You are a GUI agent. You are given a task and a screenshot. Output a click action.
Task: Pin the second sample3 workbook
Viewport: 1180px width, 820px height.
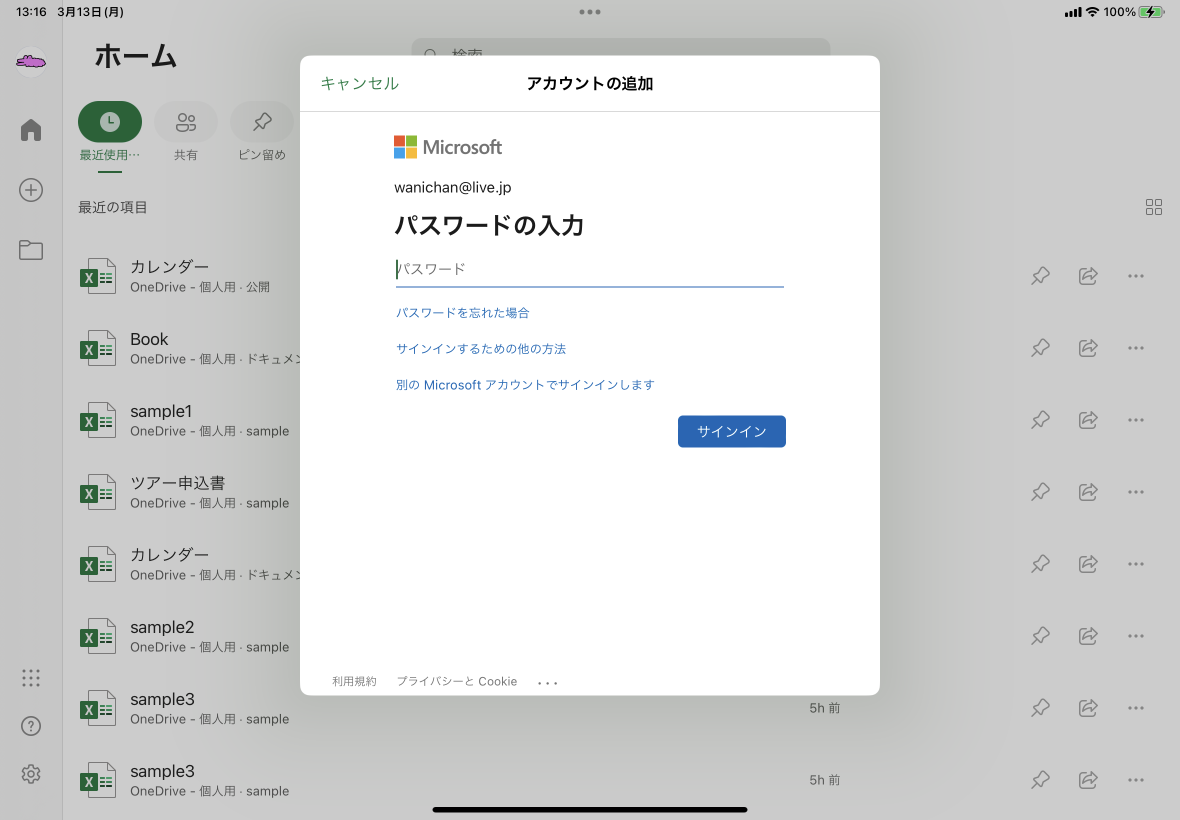click(1040, 779)
